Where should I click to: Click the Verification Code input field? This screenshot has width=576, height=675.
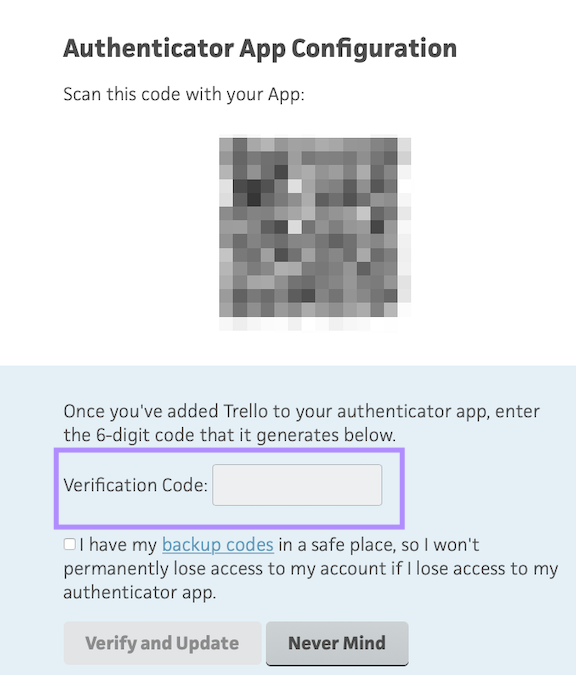pyautogui.click(x=297, y=485)
